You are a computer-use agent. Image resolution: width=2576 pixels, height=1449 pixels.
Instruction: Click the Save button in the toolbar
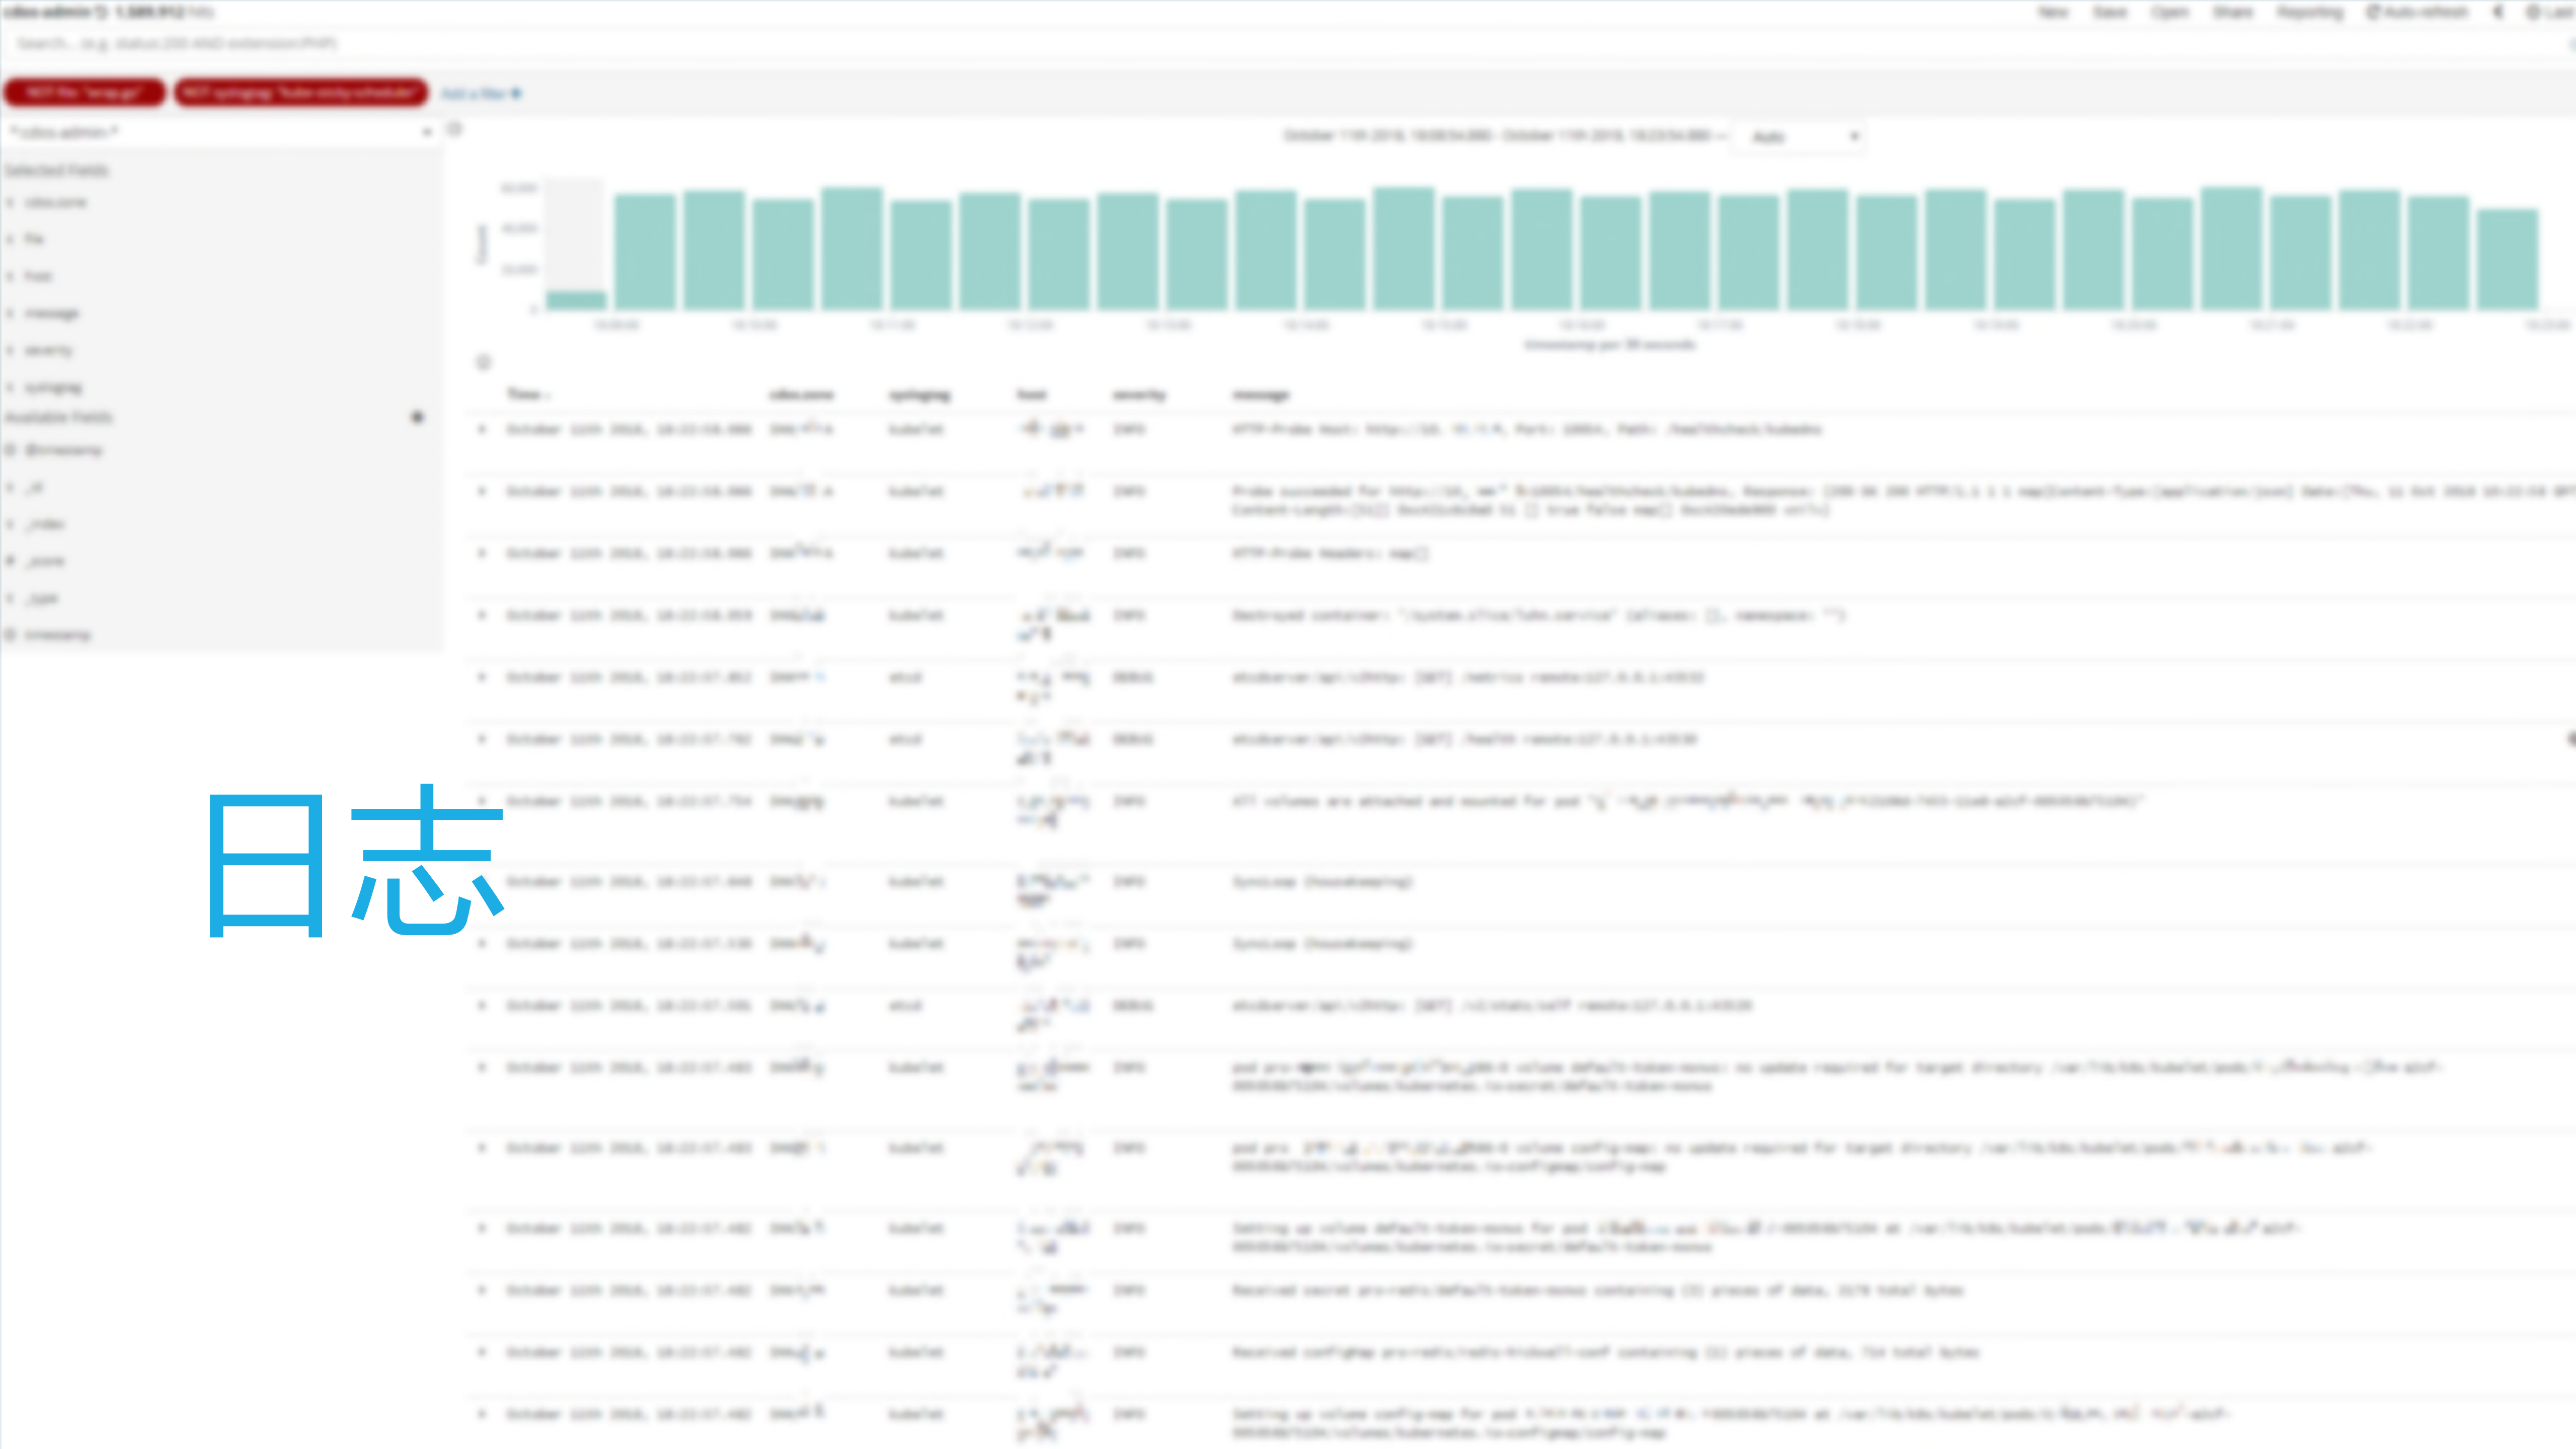(x=2110, y=12)
